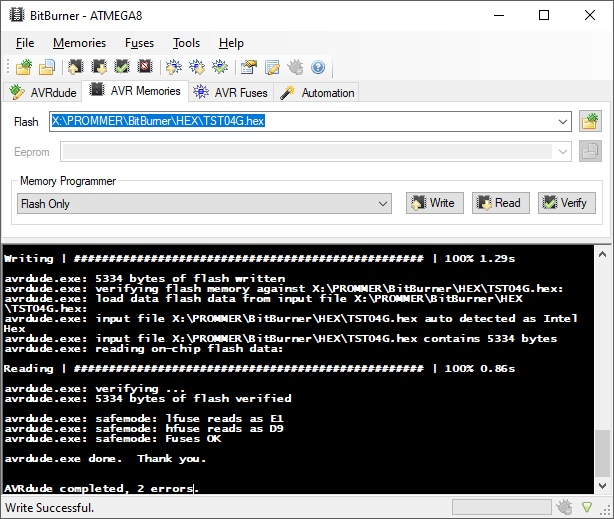Click the read fuses toolbar icon
This screenshot has width=614, height=519.
tap(197, 67)
